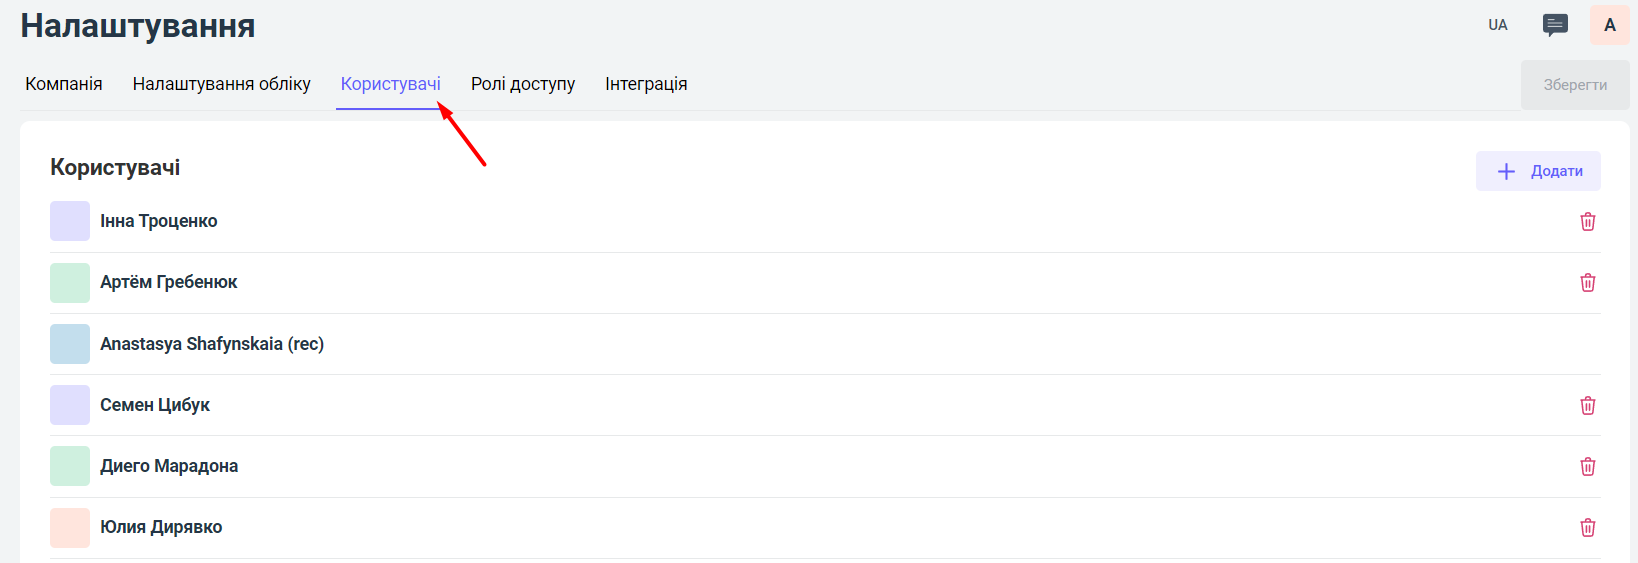Delete user Інна Троценко with trash icon
This screenshot has height=563, width=1638.
(1587, 222)
